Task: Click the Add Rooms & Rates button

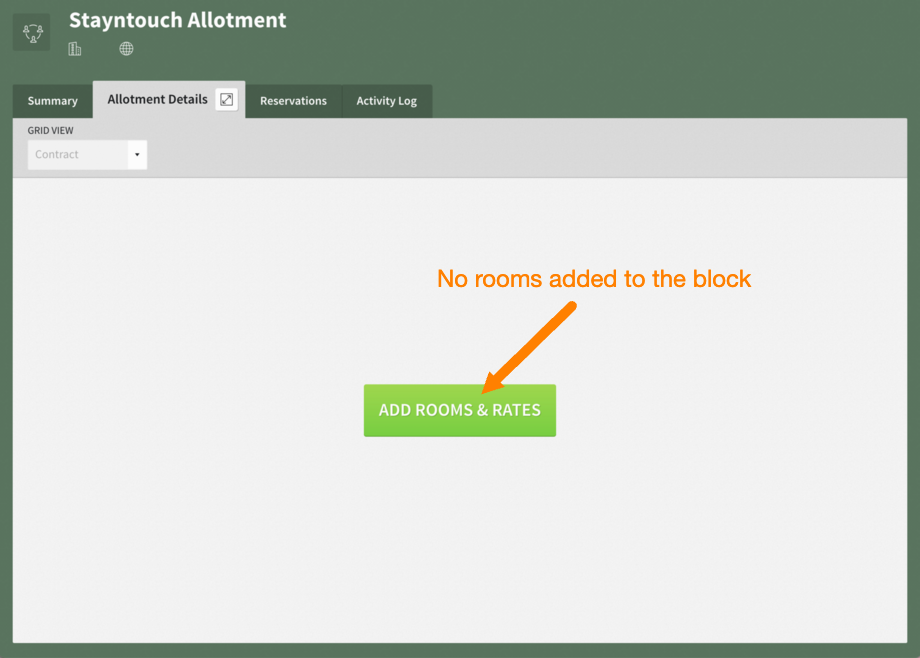Action: (459, 410)
